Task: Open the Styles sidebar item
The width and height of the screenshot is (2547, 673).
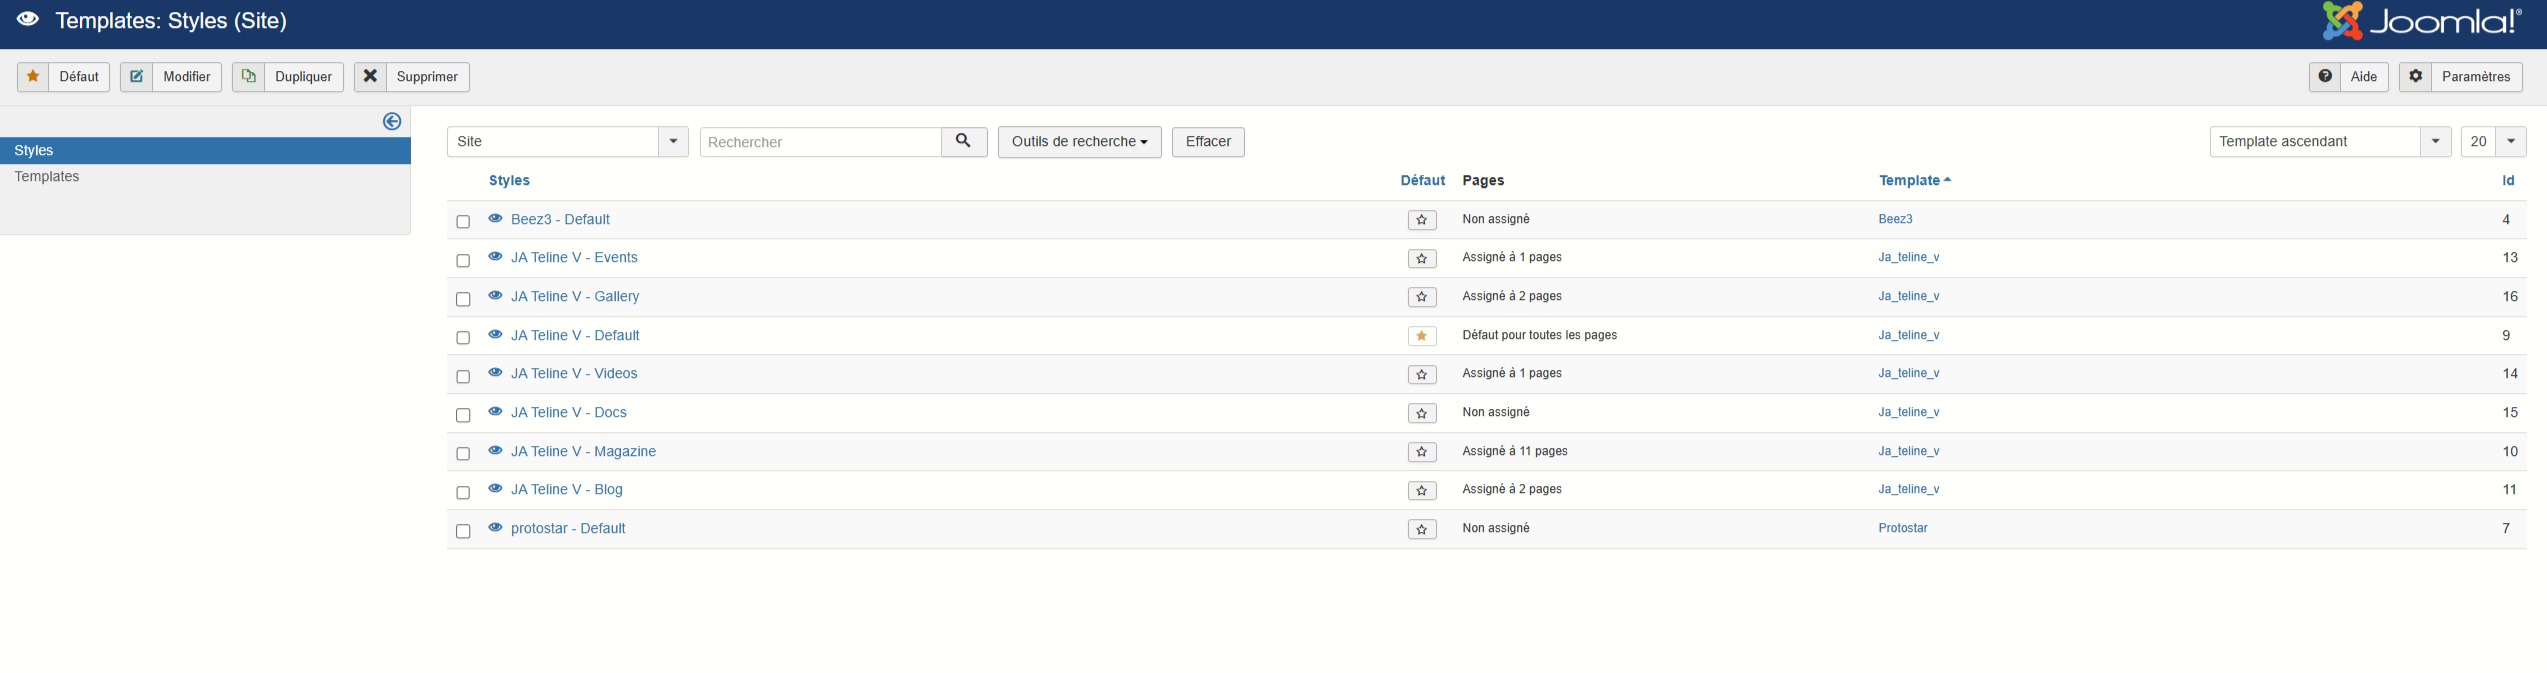Action: 205,150
